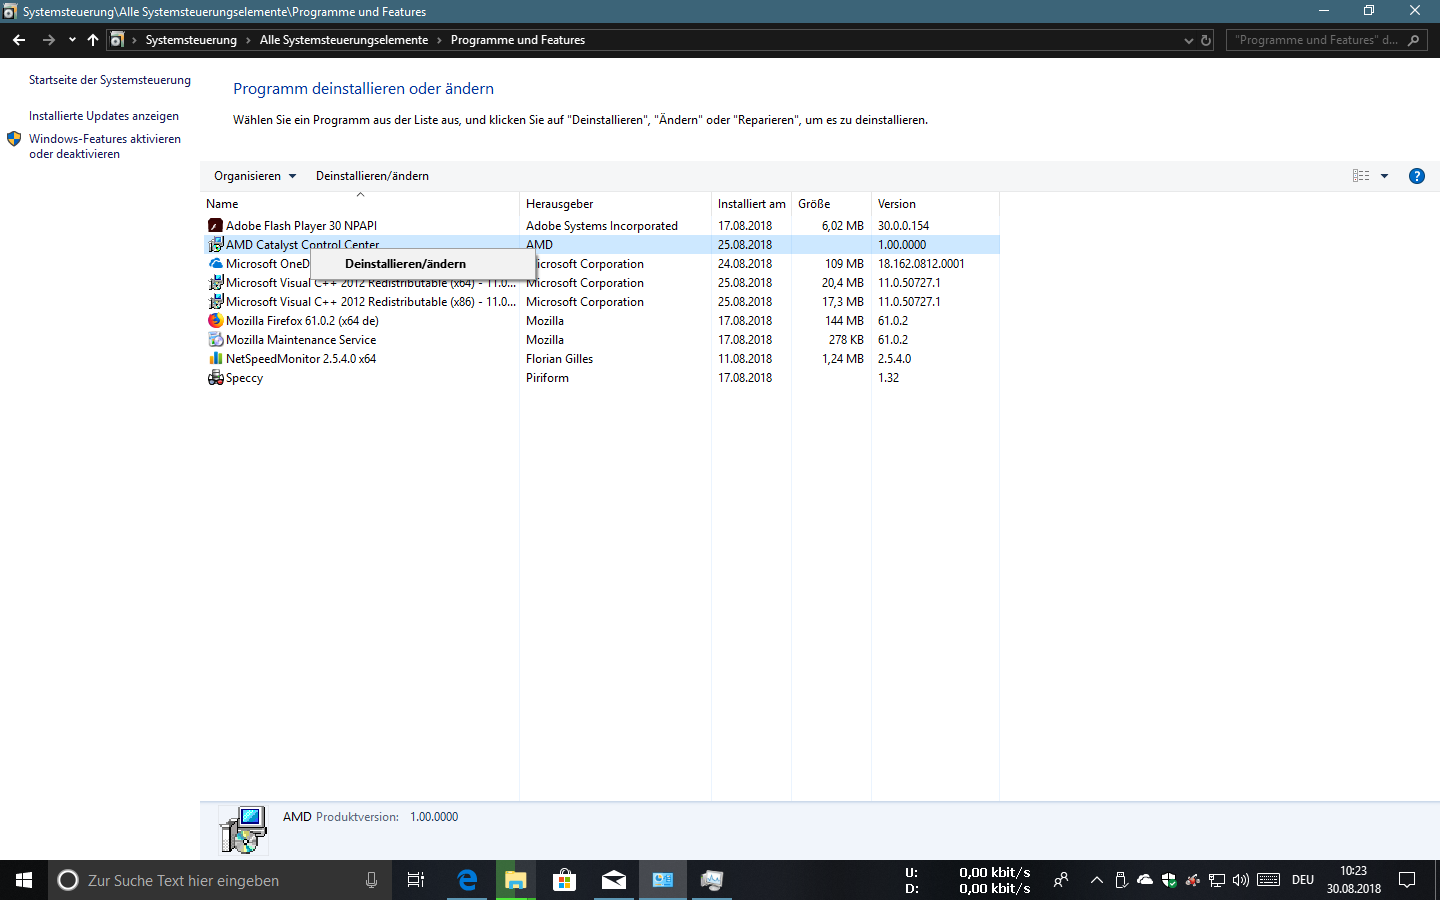Click Adobe Systems Incorporated publisher cell
1440x900 pixels.
click(602, 226)
